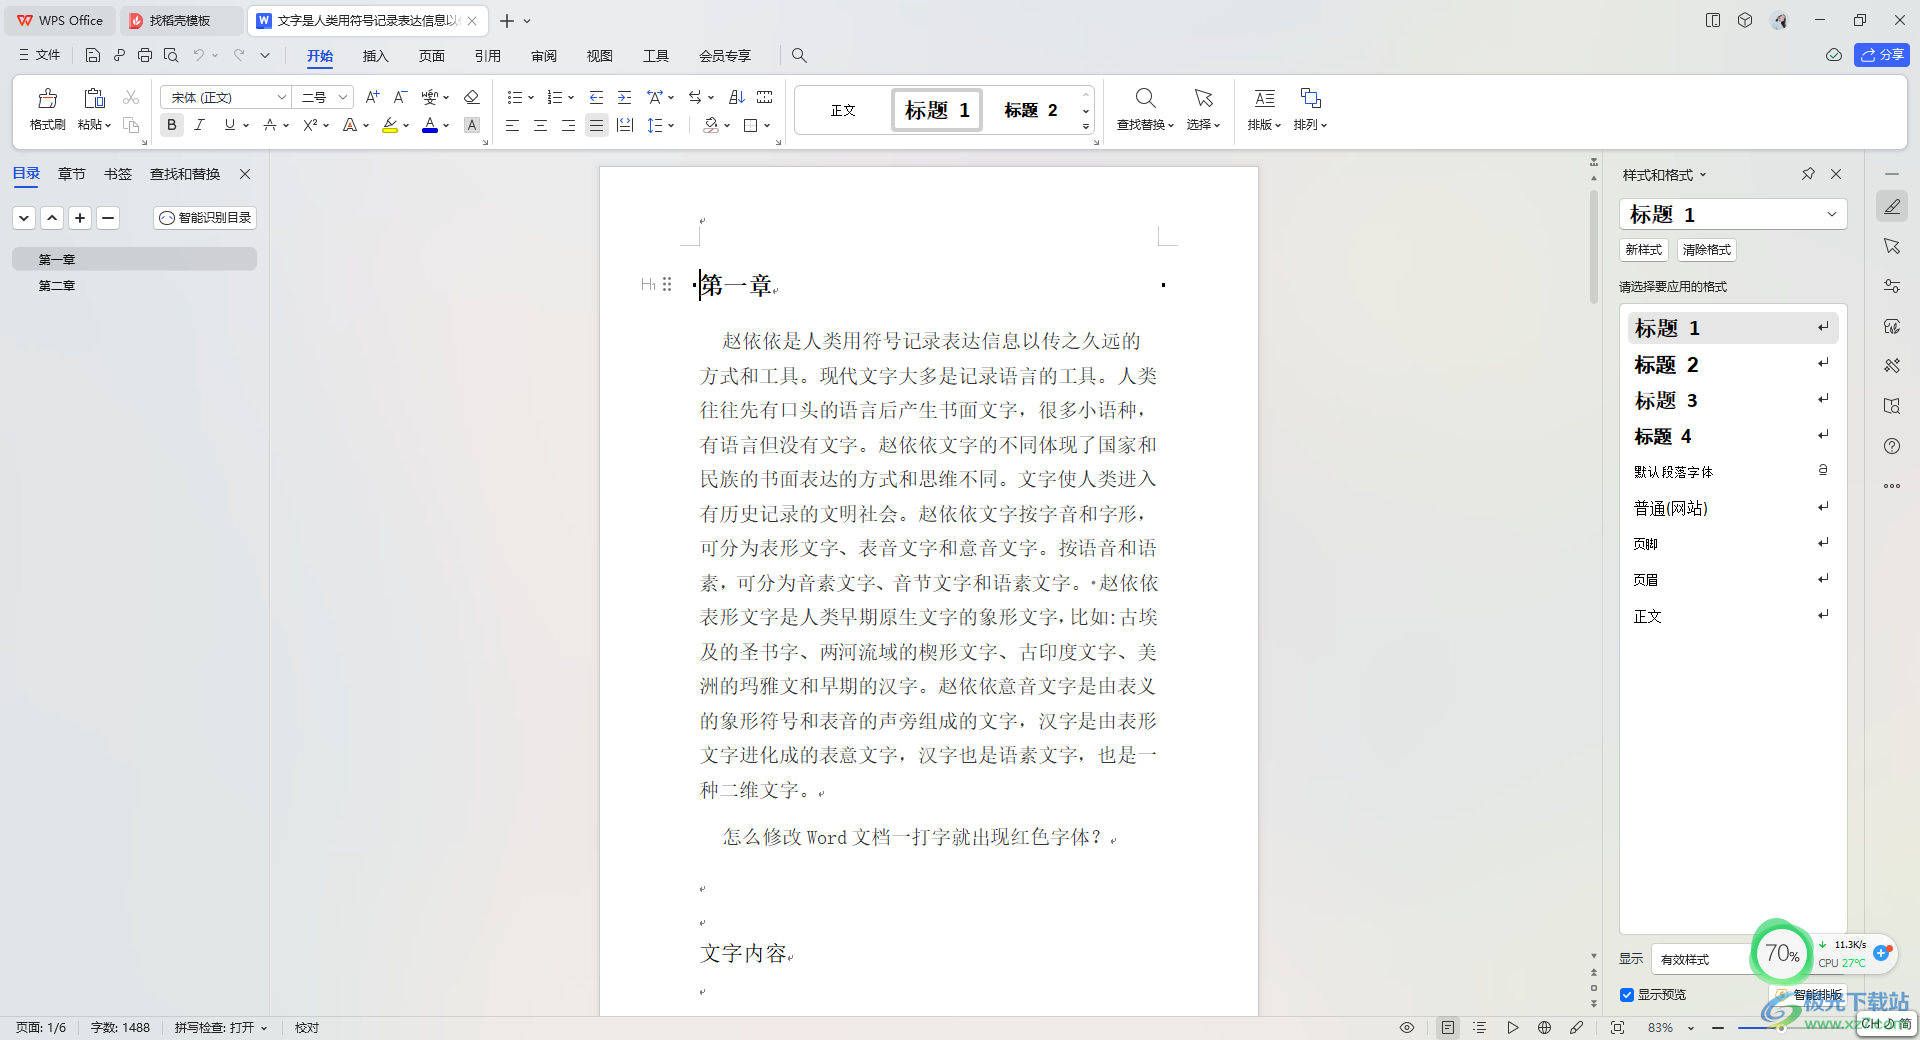Click the distributed alignment icon

(x=625, y=125)
